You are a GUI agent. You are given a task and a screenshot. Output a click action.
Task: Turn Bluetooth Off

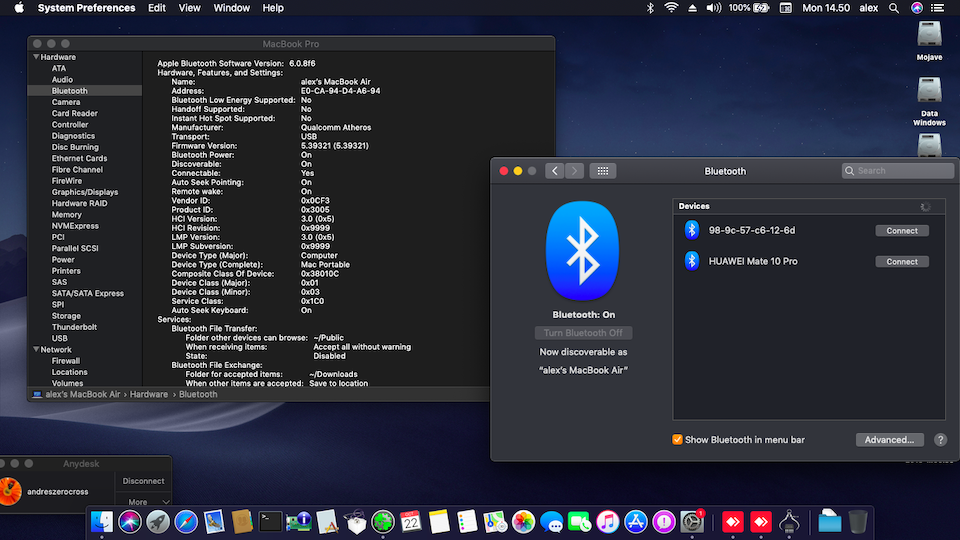point(582,333)
